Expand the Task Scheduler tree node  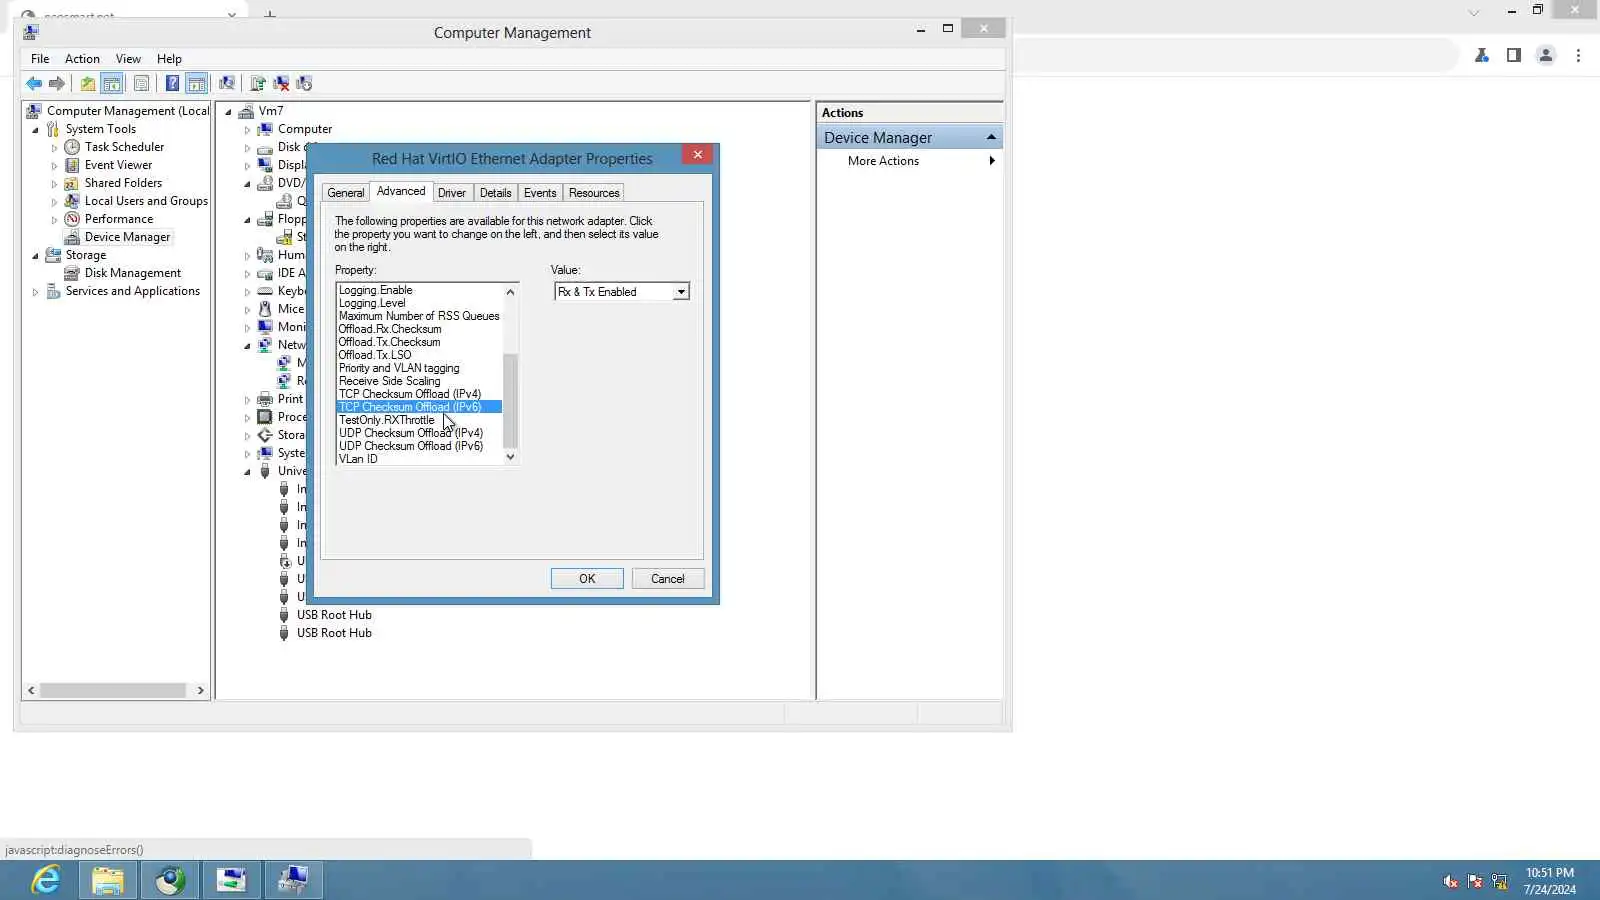point(54,148)
